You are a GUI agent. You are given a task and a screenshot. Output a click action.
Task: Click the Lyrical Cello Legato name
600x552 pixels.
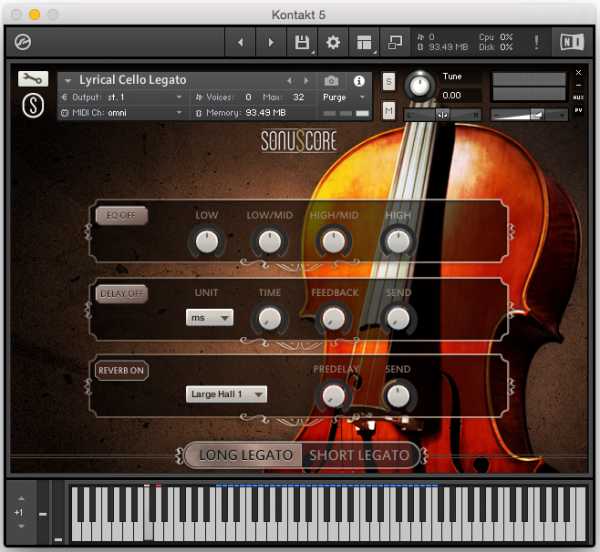(132, 80)
